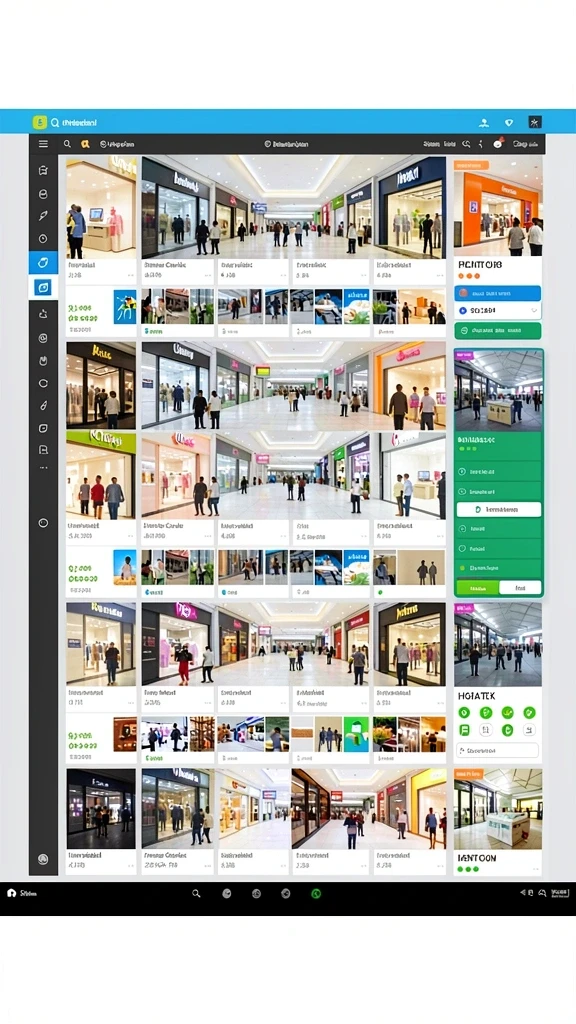
Task: Click the bright green segment at green panel bottom
Action: 478,588
